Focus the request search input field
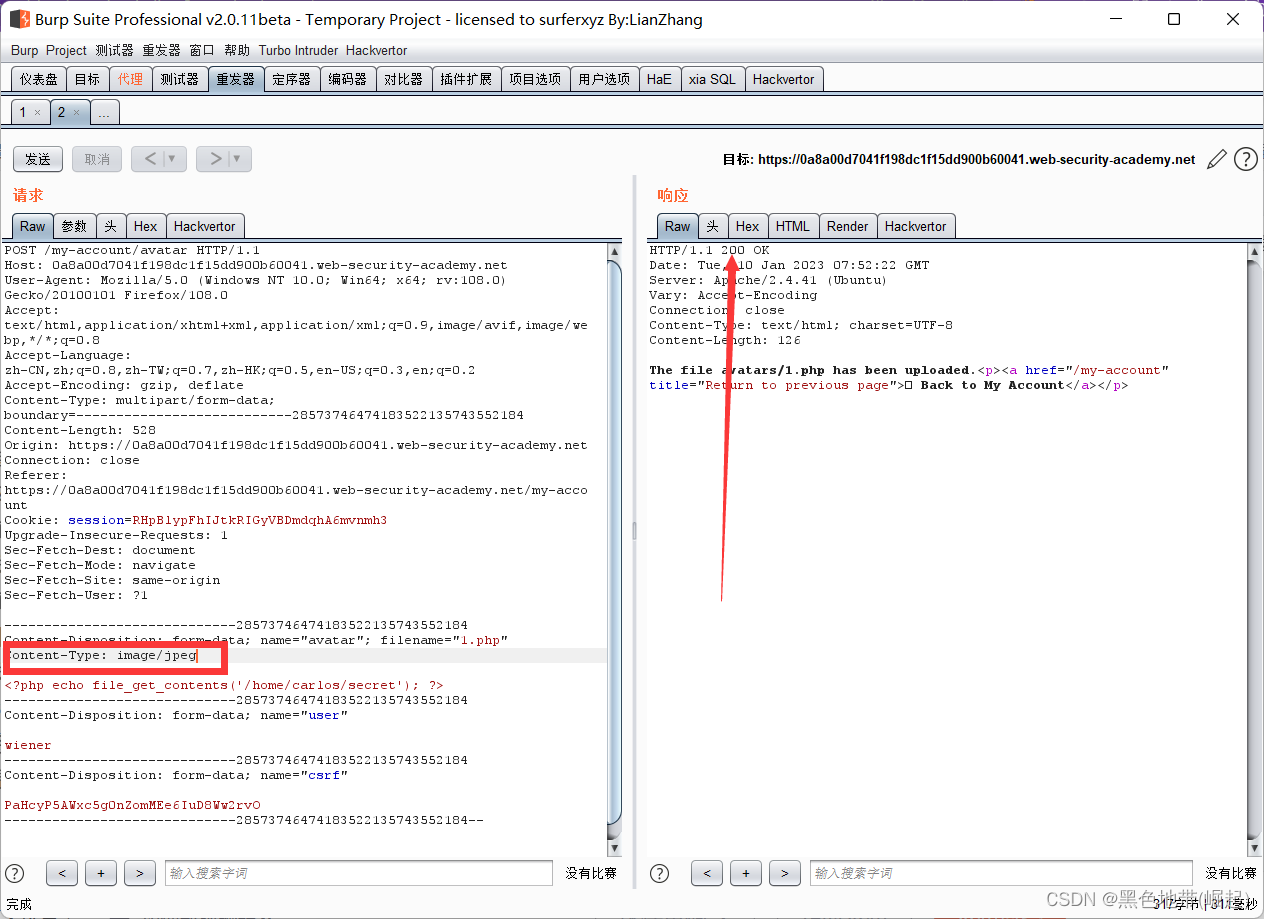The image size is (1264, 919). pos(359,873)
